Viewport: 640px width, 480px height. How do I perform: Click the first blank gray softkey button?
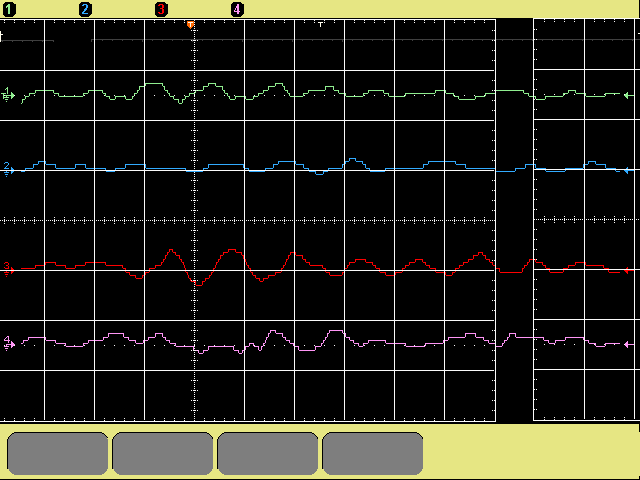(58, 453)
